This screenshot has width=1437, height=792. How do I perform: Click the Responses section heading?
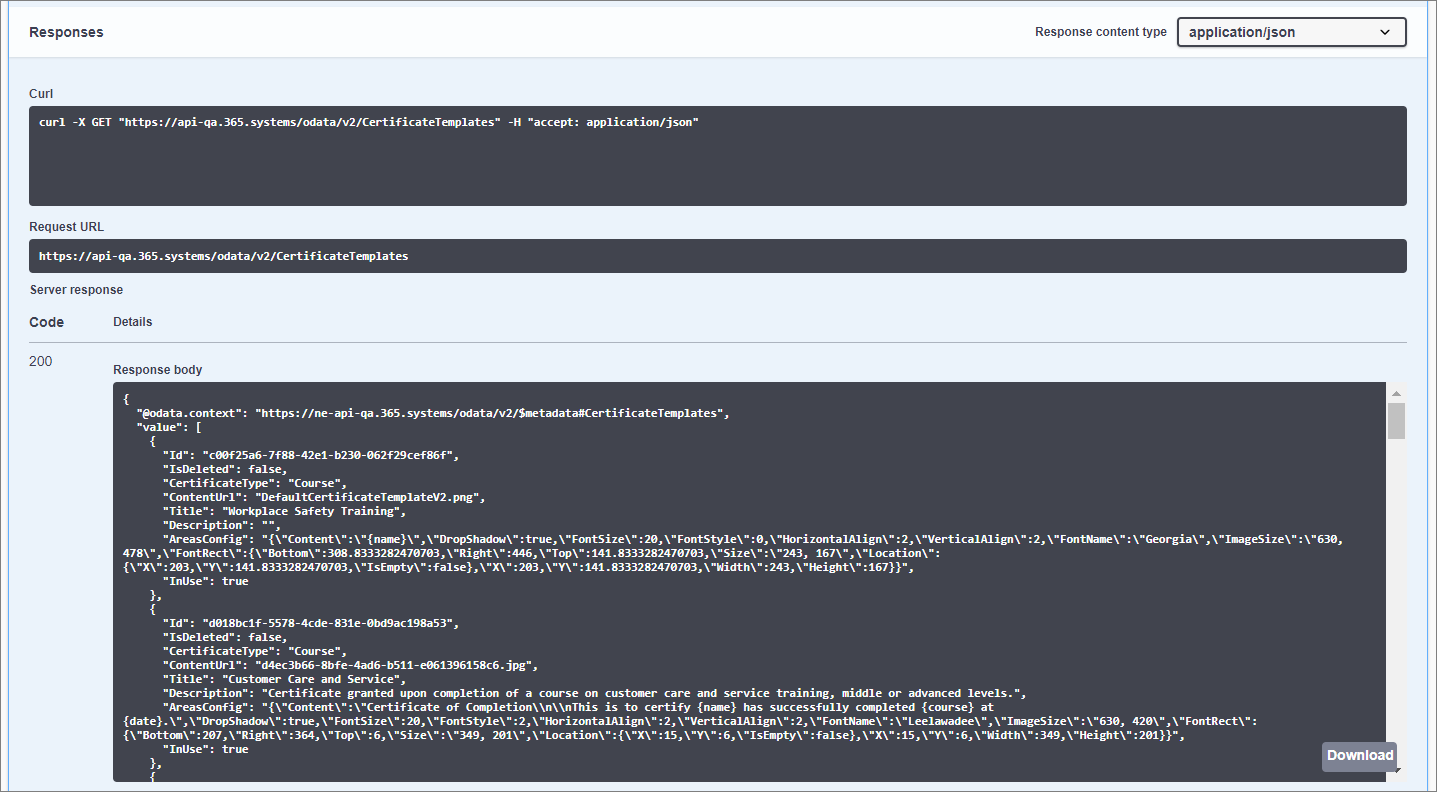66,32
